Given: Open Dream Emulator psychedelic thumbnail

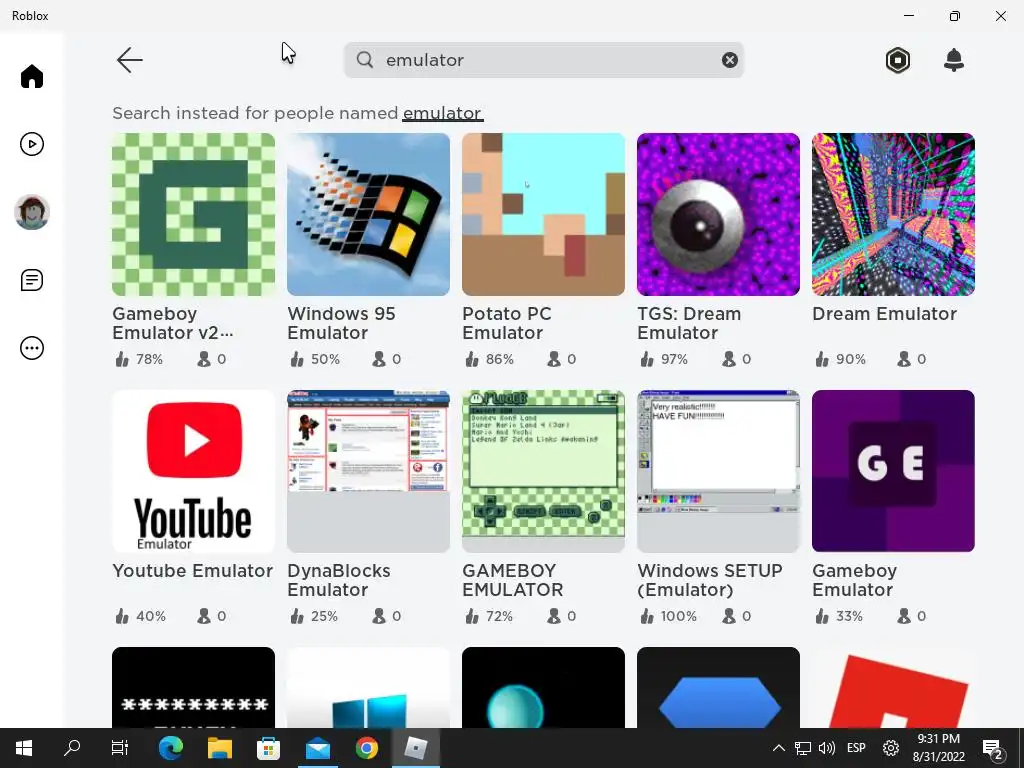Looking at the screenshot, I should [x=893, y=214].
